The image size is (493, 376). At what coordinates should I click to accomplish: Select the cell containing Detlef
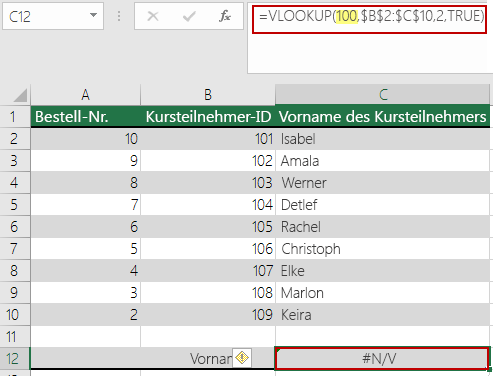[383, 205]
